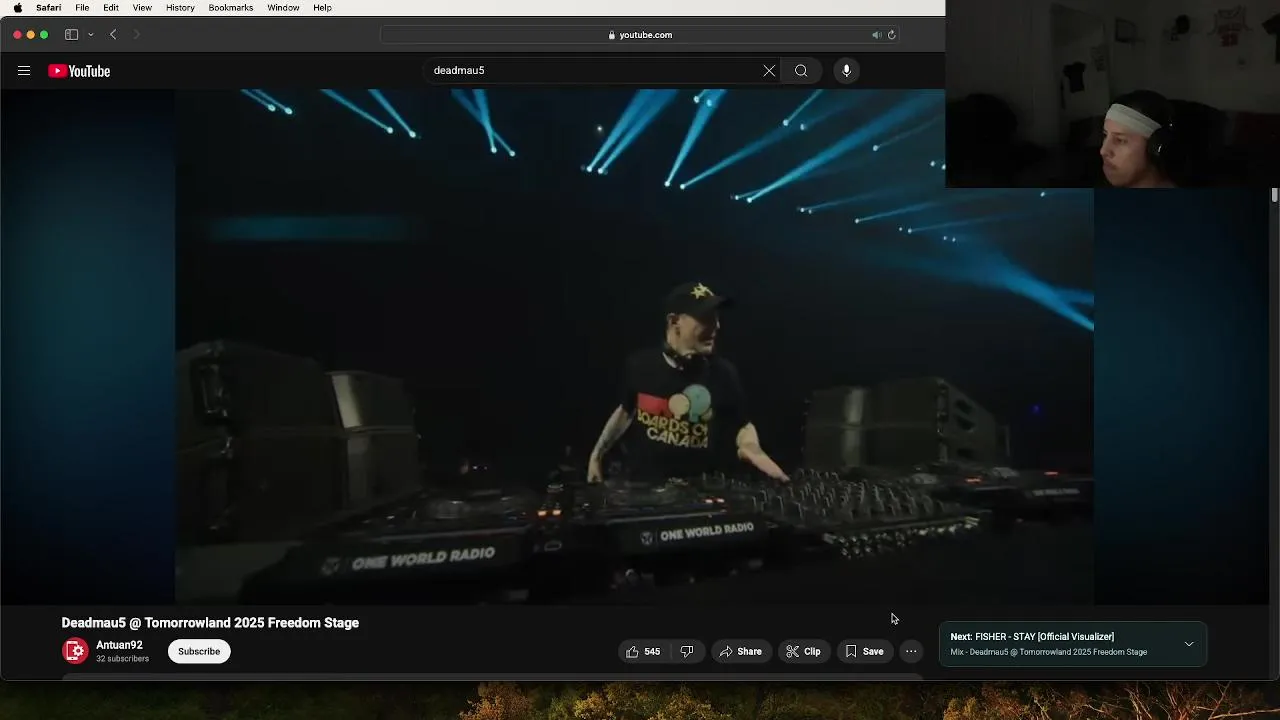Share this video
Image resolution: width=1280 pixels, height=720 pixels.
tap(741, 651)
